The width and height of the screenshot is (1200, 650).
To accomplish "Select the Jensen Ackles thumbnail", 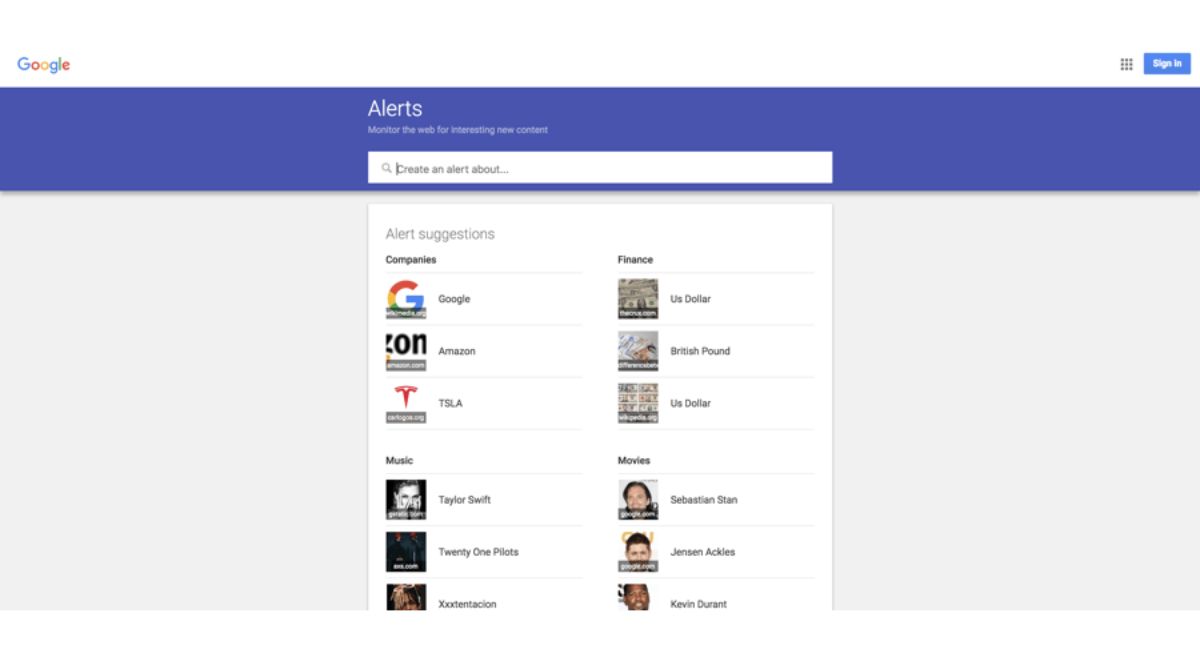I will [638, 552].
